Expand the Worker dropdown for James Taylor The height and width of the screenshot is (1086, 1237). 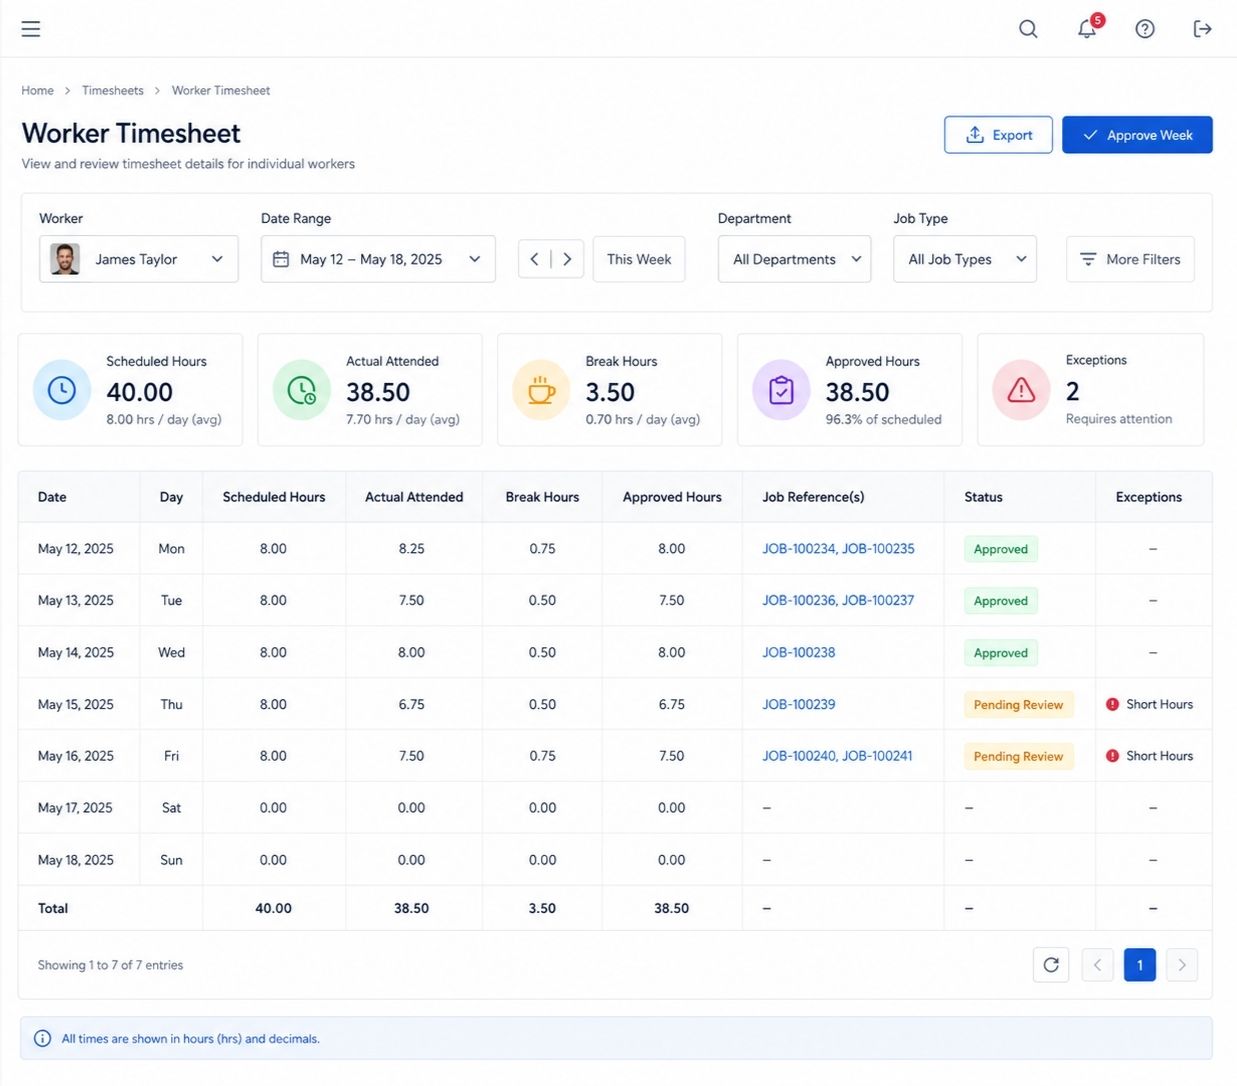(139, 259)
